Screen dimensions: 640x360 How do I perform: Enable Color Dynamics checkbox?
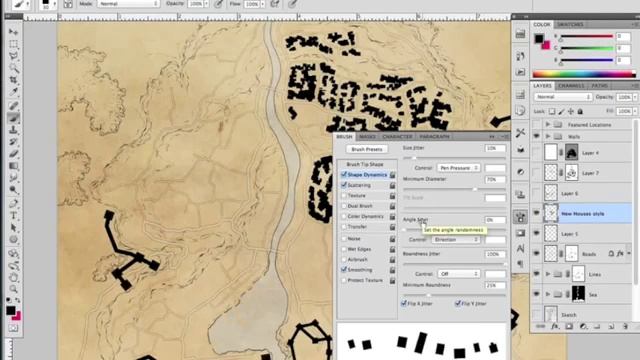coord(344,216)
